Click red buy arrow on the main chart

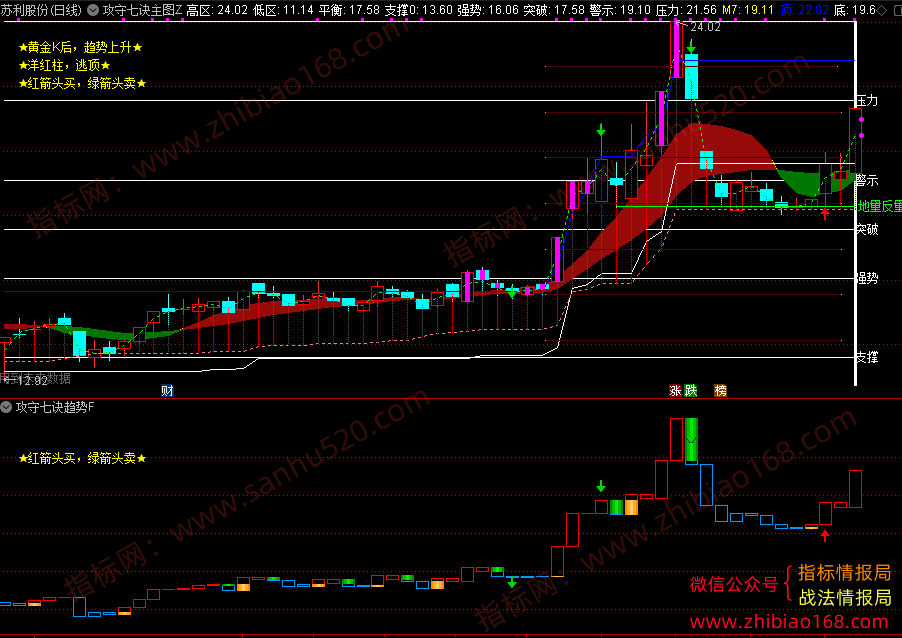coord(825,213)
